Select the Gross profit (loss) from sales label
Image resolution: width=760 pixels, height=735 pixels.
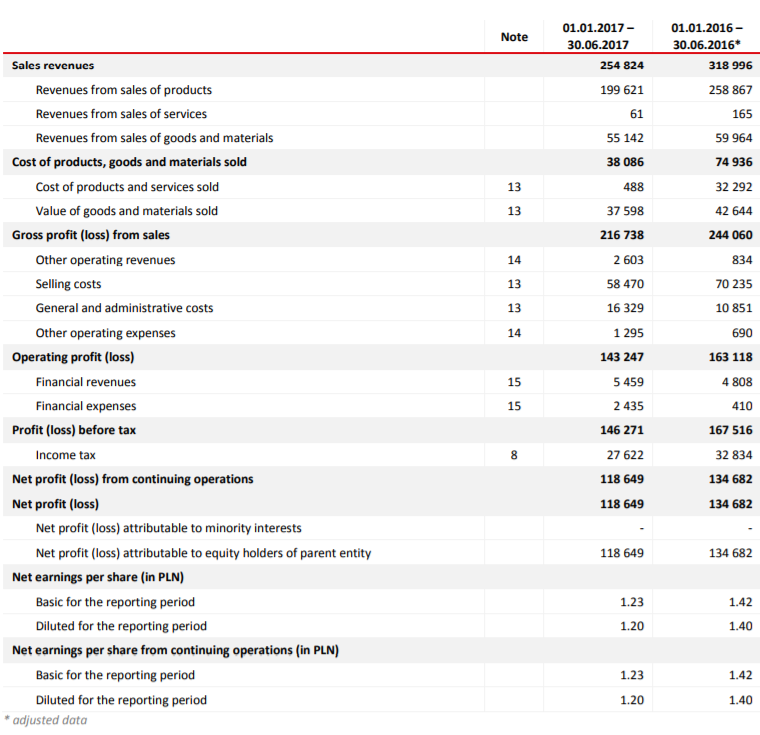click(x=91, y=235)
